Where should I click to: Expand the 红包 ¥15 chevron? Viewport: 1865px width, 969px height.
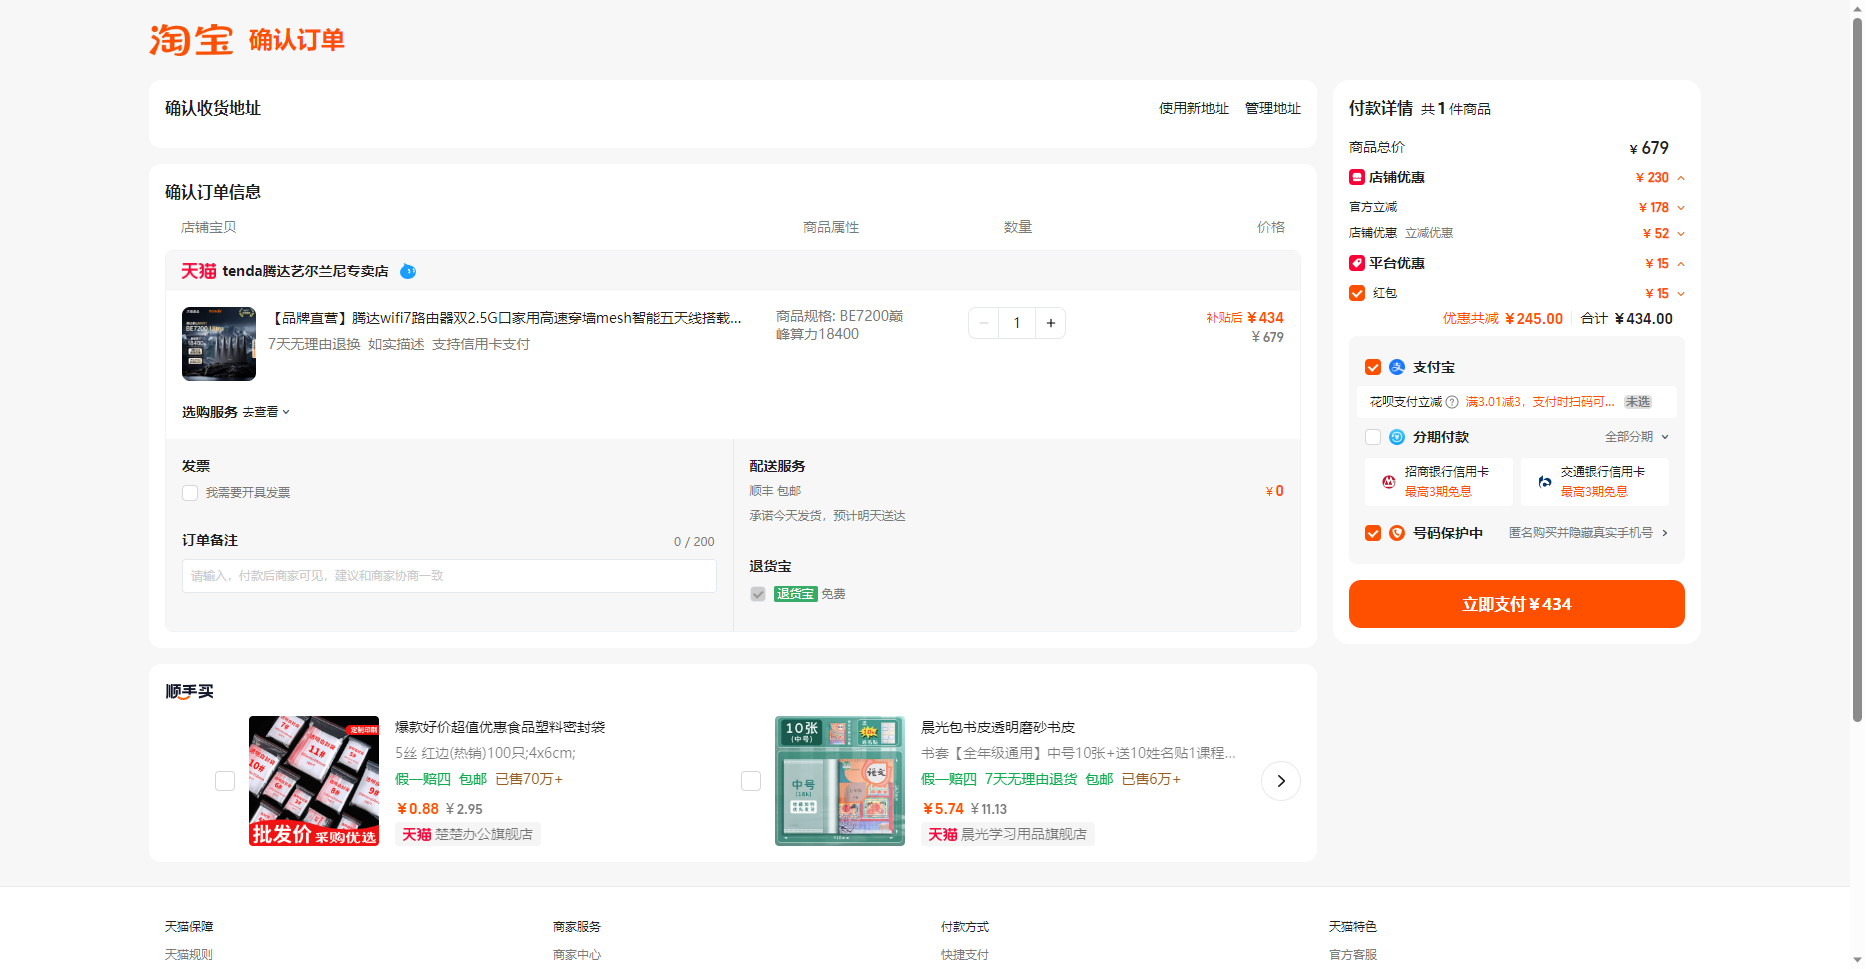(1681, 294)
